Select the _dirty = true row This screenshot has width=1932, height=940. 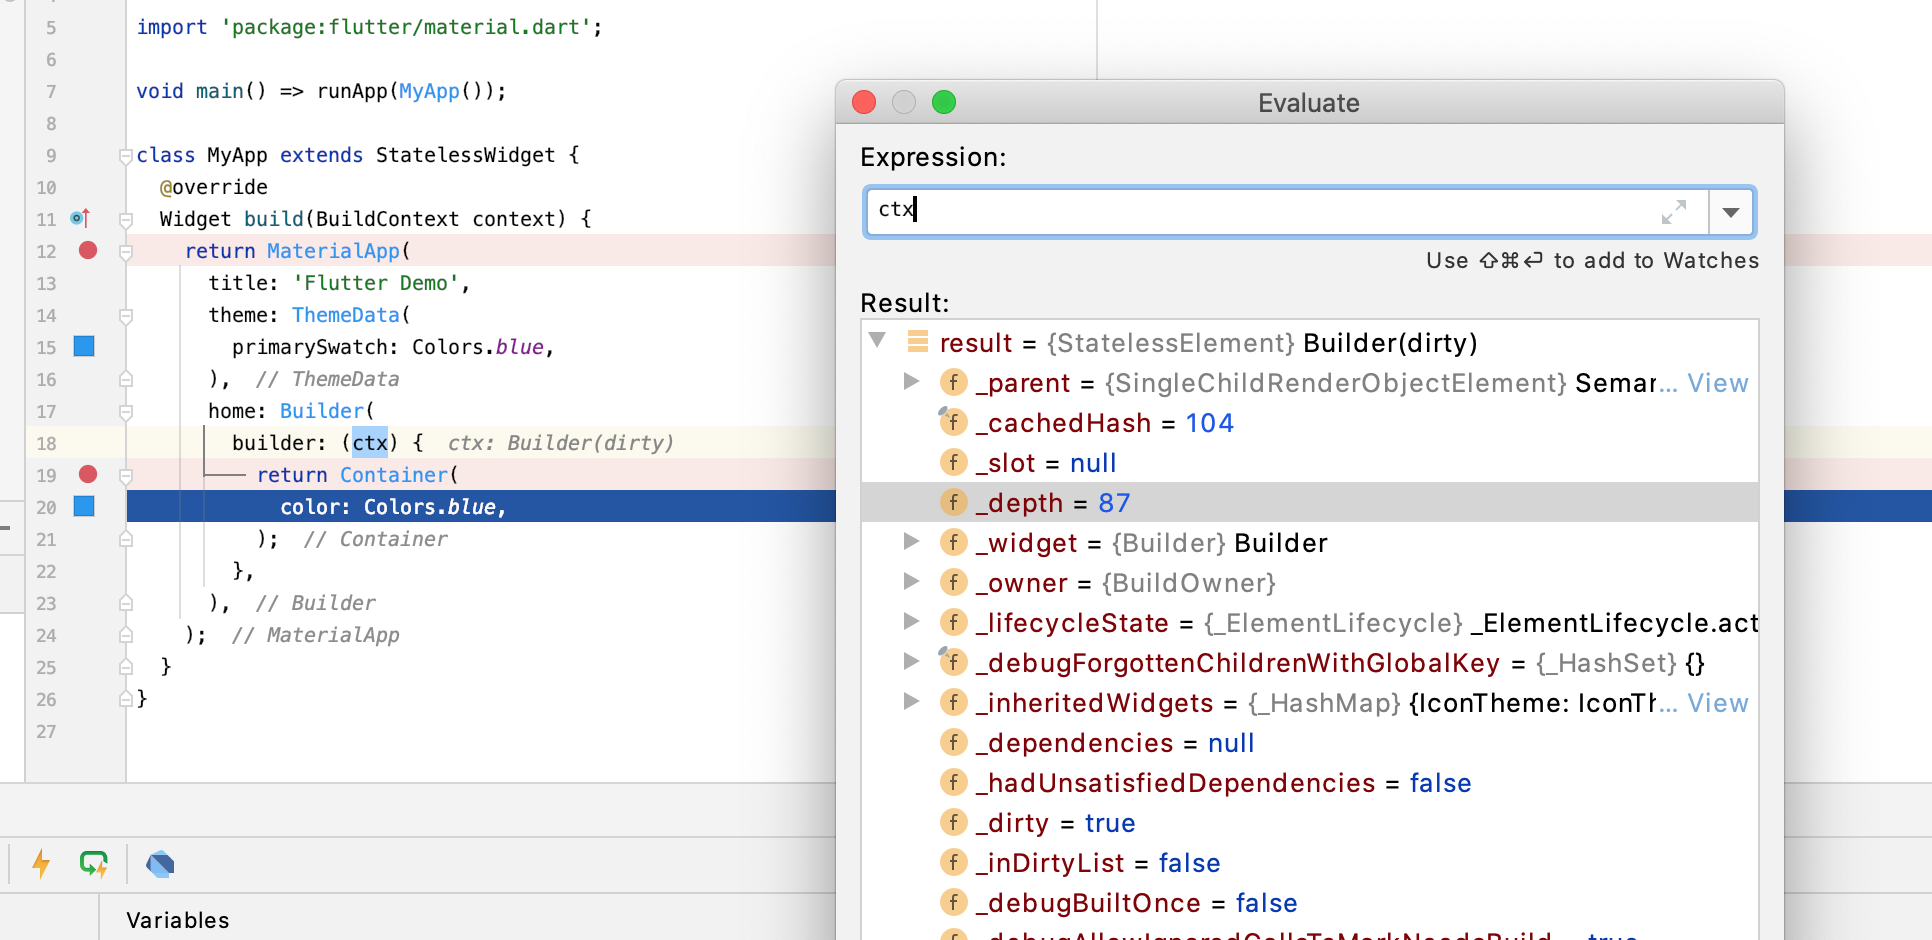1309,823
